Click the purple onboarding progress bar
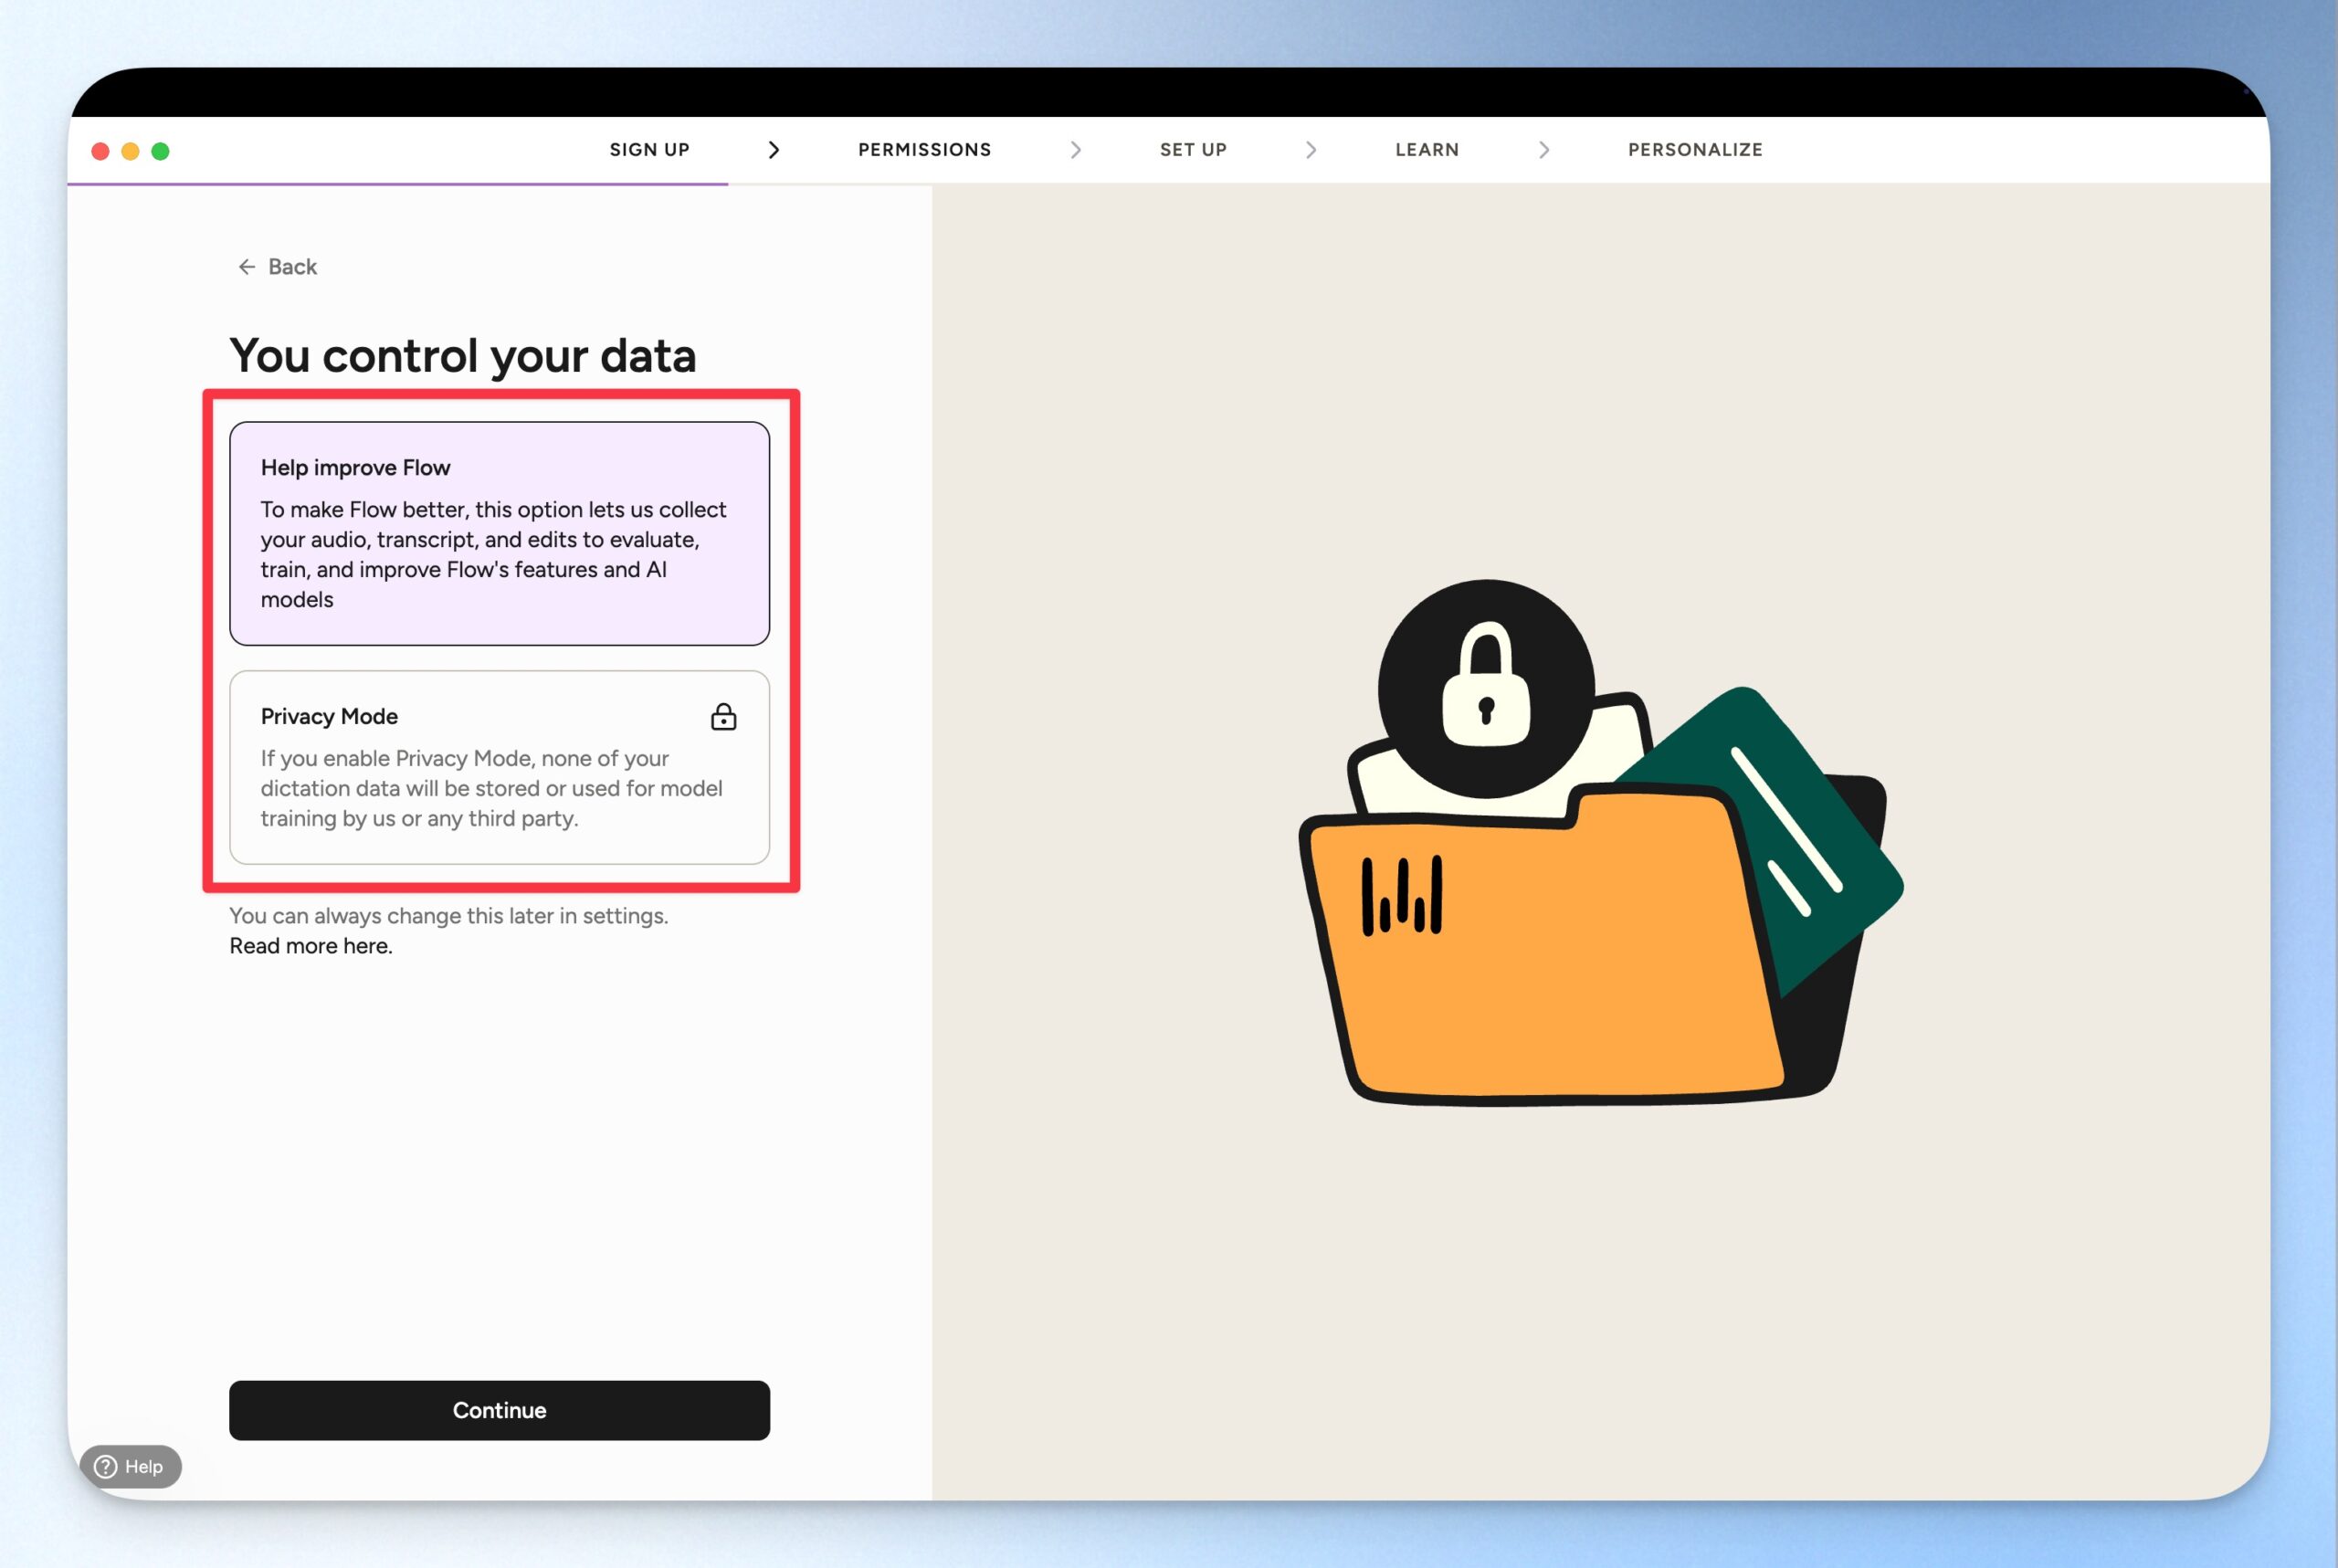 [398, 184]
